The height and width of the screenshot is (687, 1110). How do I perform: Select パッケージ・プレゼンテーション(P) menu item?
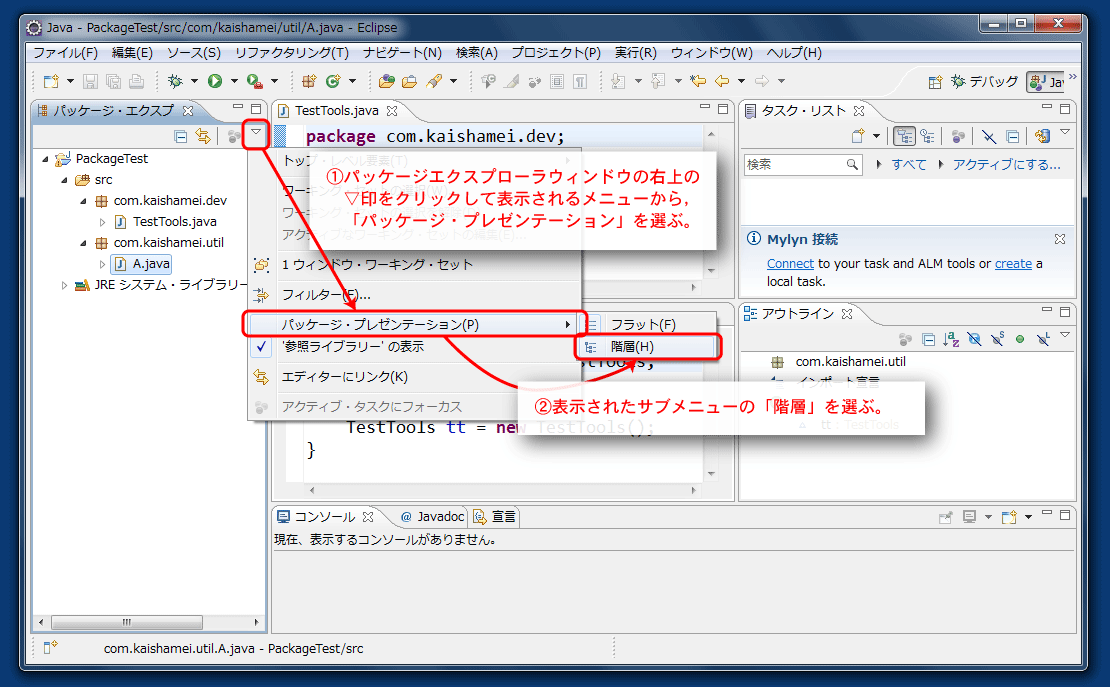[414, 324]
